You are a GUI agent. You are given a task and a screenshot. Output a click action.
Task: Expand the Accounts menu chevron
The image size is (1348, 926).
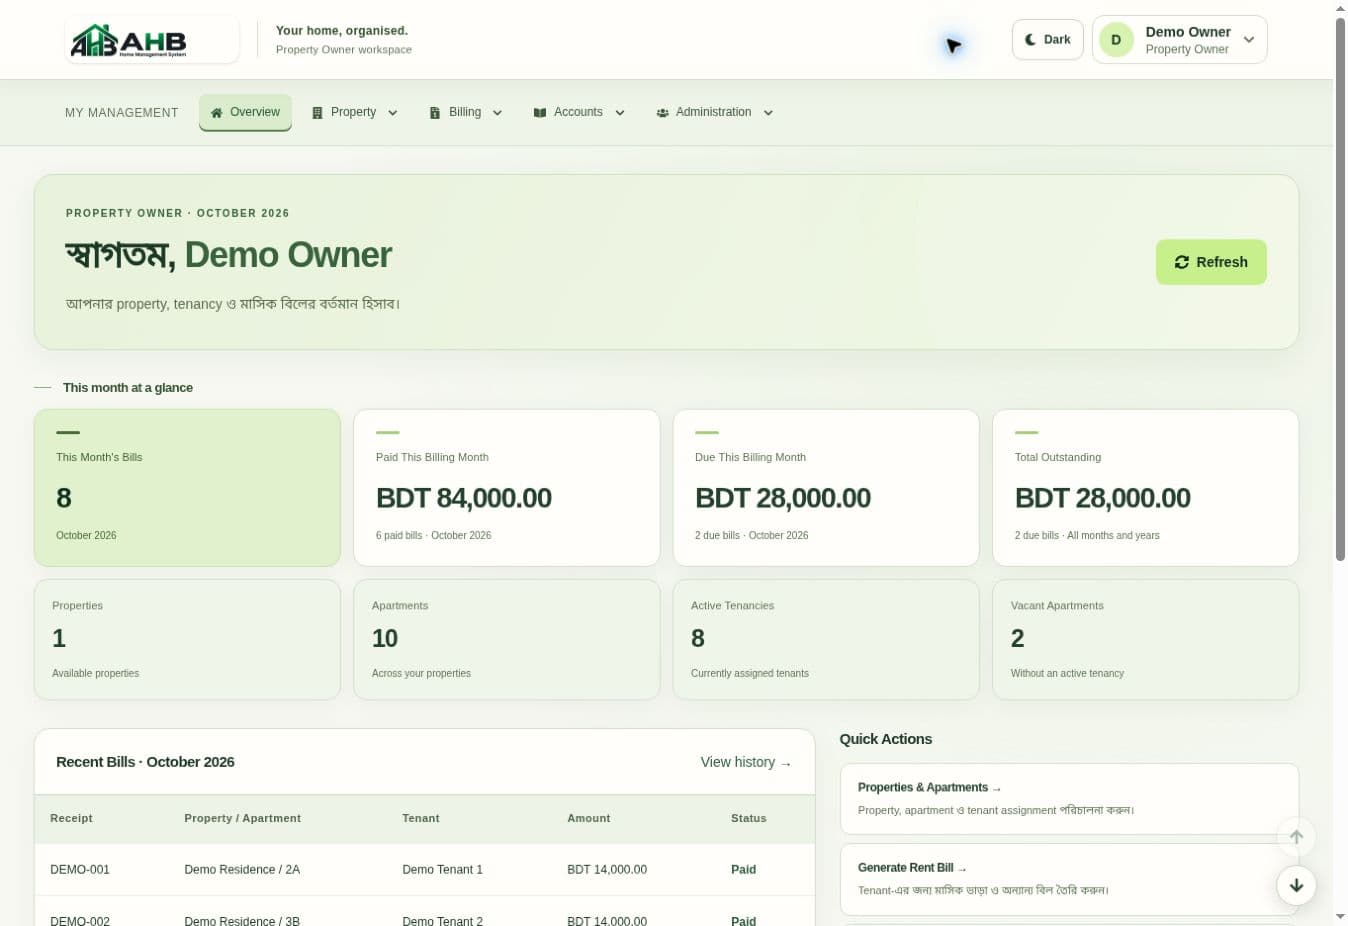click(x=620, y=113)
